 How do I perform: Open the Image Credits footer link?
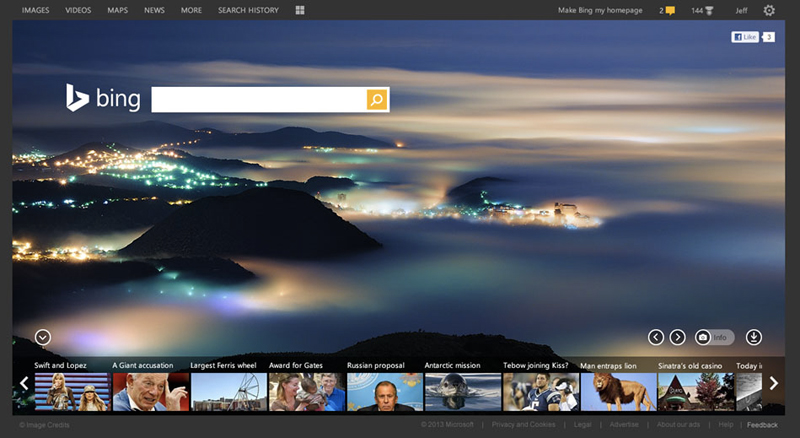[x=44, y=425]
